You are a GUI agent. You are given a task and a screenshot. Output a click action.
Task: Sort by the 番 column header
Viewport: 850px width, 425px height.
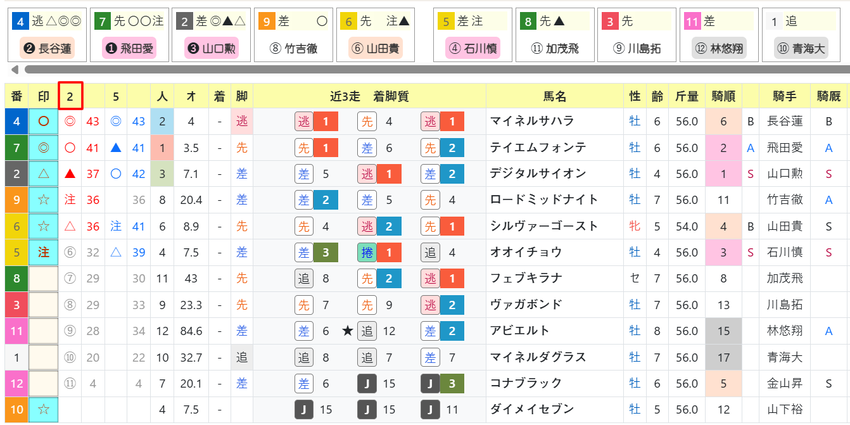(16, 96)
